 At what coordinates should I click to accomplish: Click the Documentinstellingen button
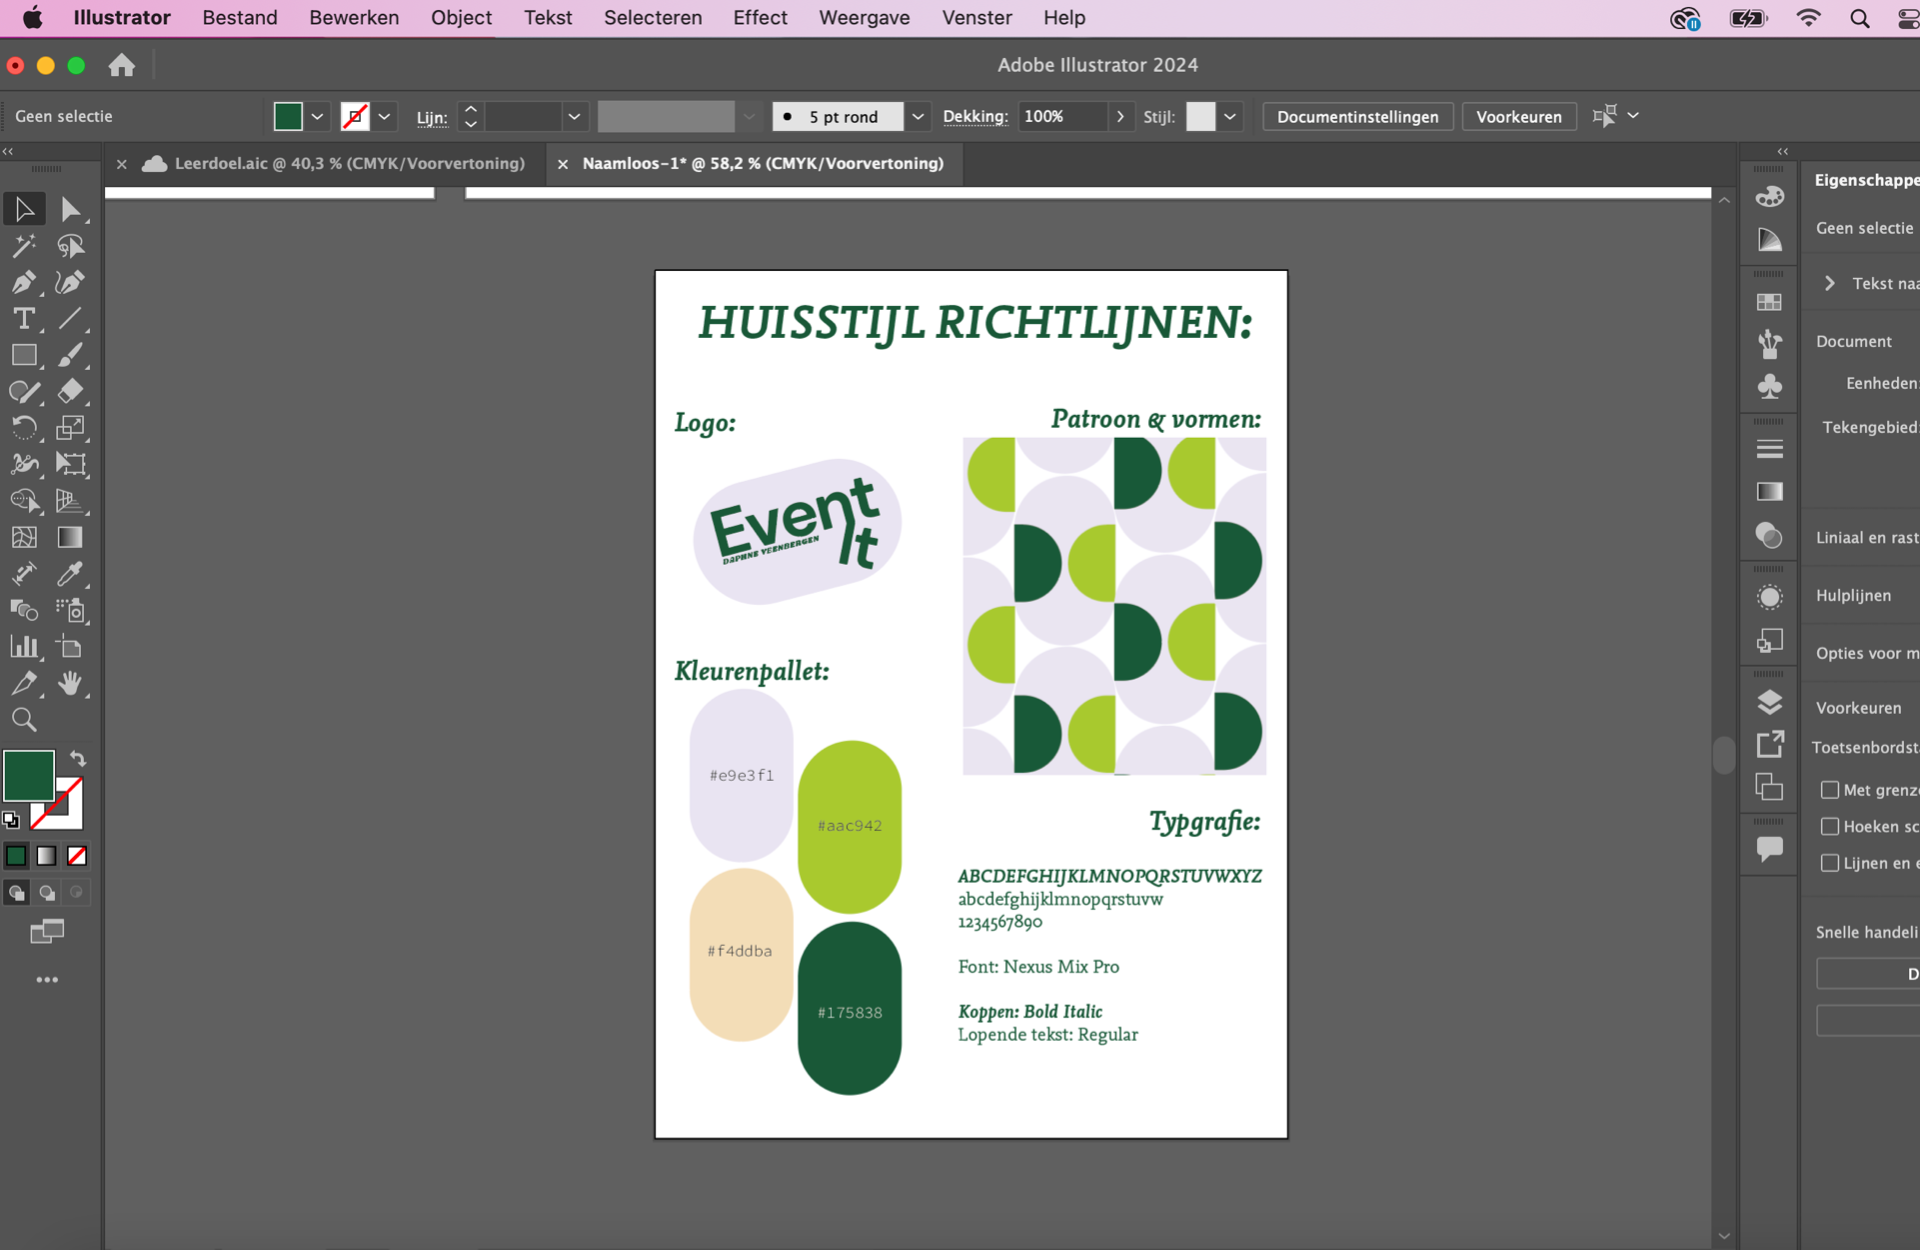pyautogui.click(x=1357, y=117)
